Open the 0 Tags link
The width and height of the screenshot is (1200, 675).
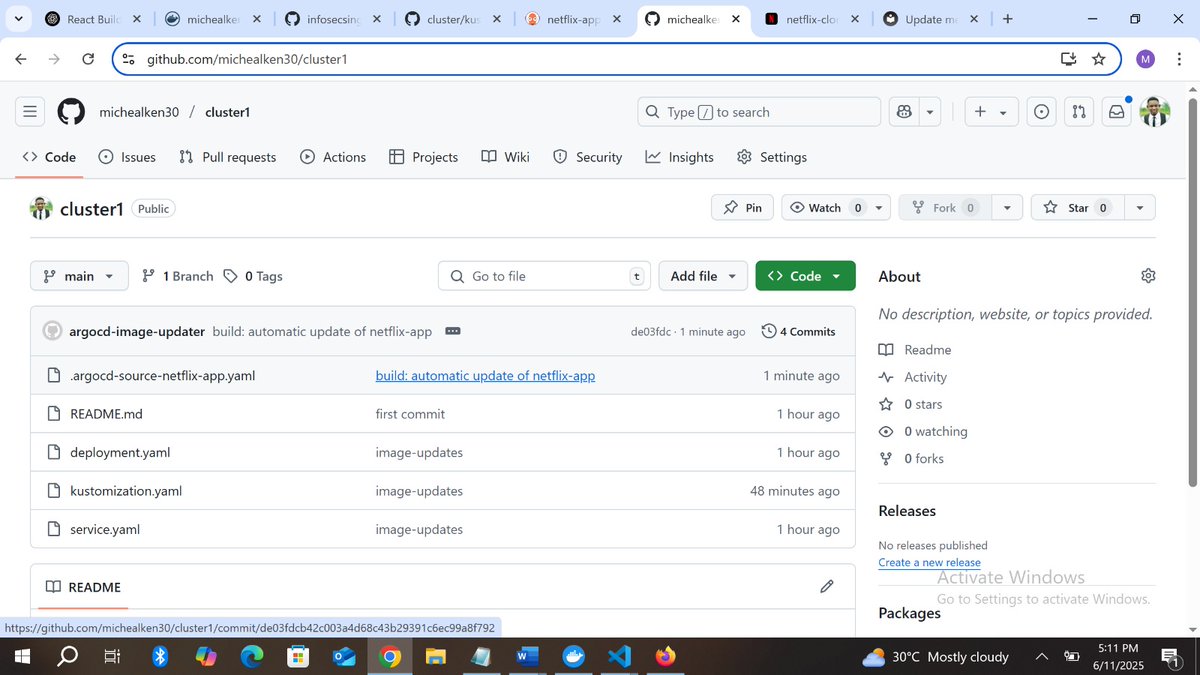click(253, 276)
